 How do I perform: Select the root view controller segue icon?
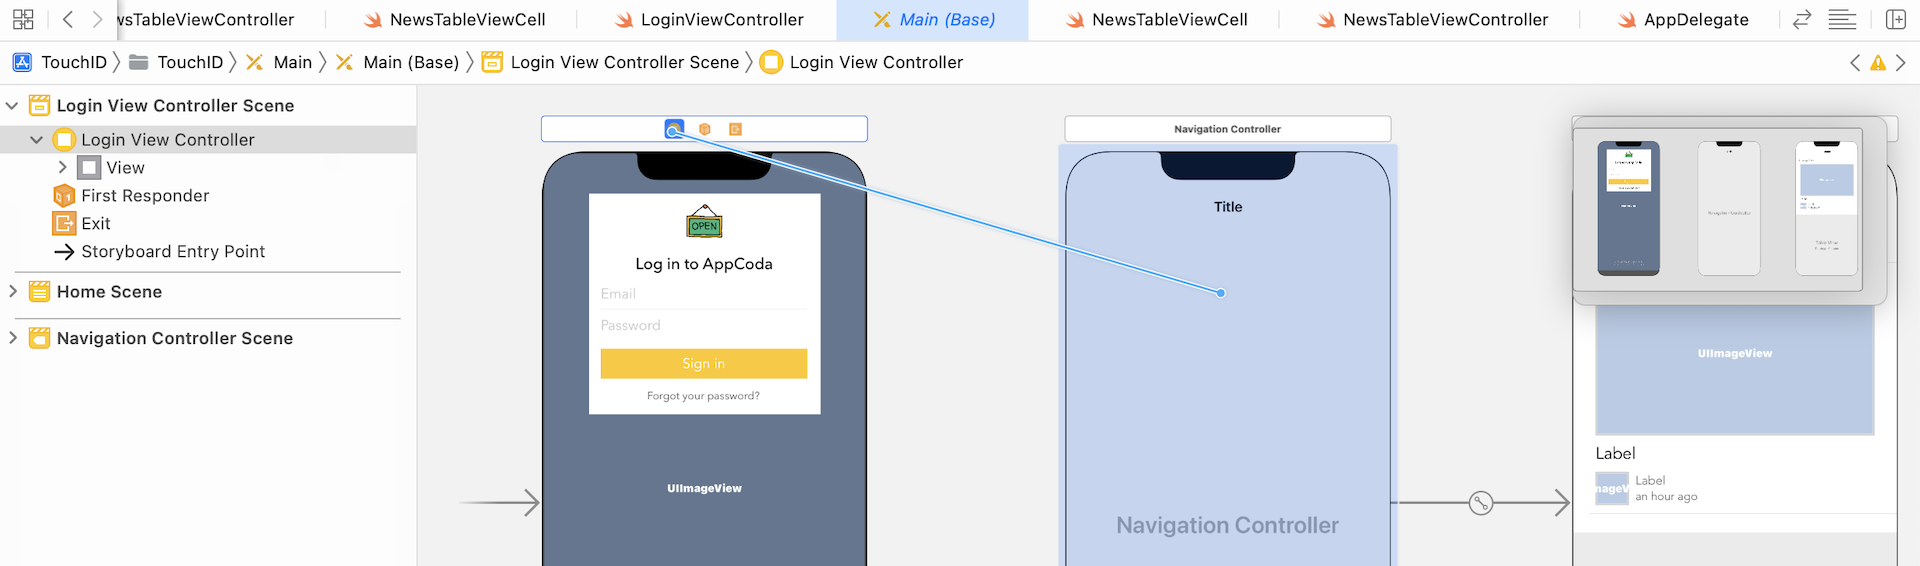click(1481, 503)
